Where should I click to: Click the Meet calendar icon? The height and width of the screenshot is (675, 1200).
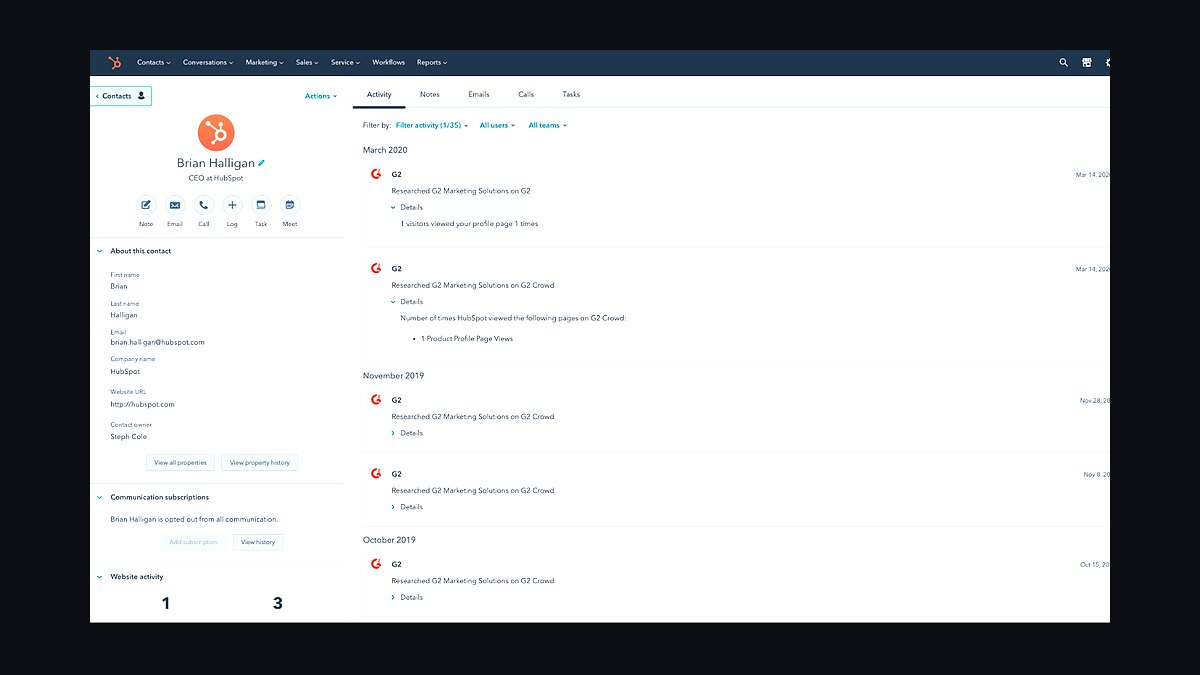click(x=290, y=205)
